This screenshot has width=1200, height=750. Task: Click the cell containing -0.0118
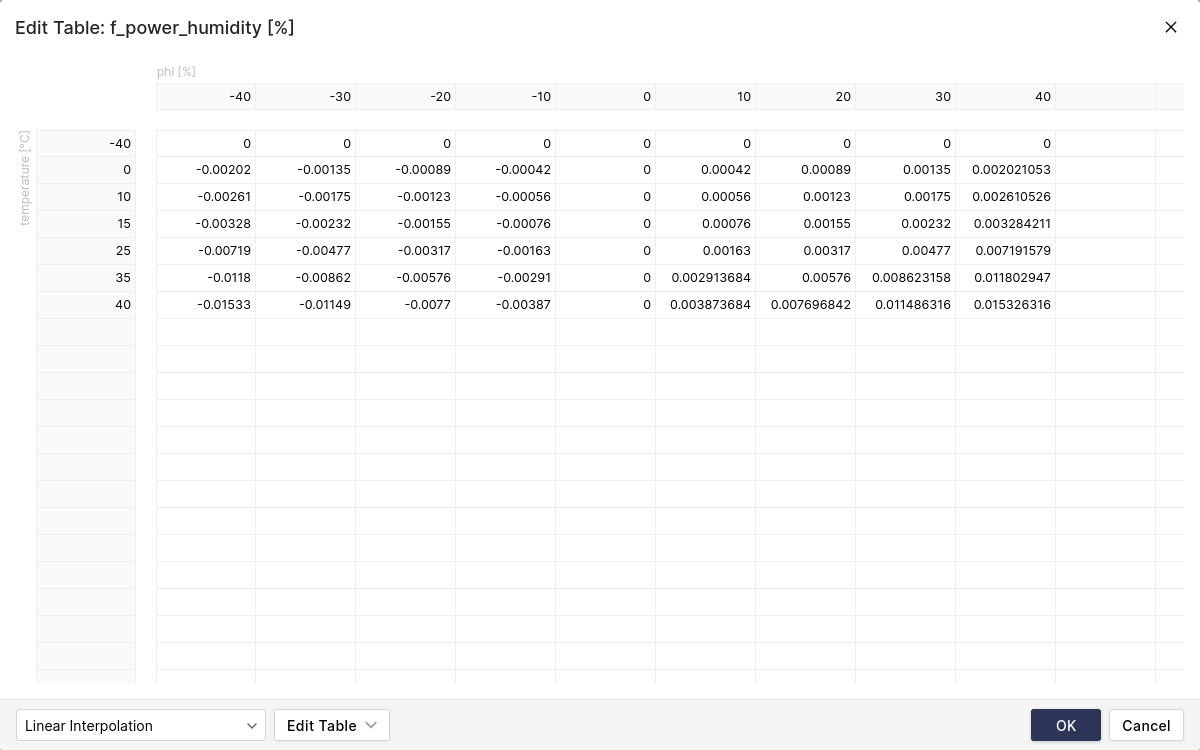coord(206,278)
